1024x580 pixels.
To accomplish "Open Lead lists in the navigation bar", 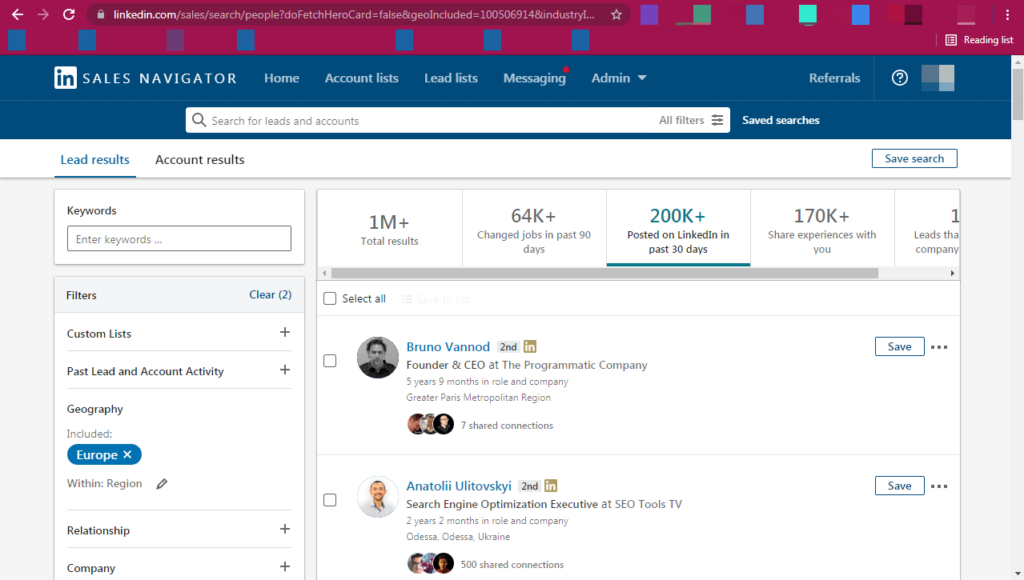I will [x=450, y=78].
